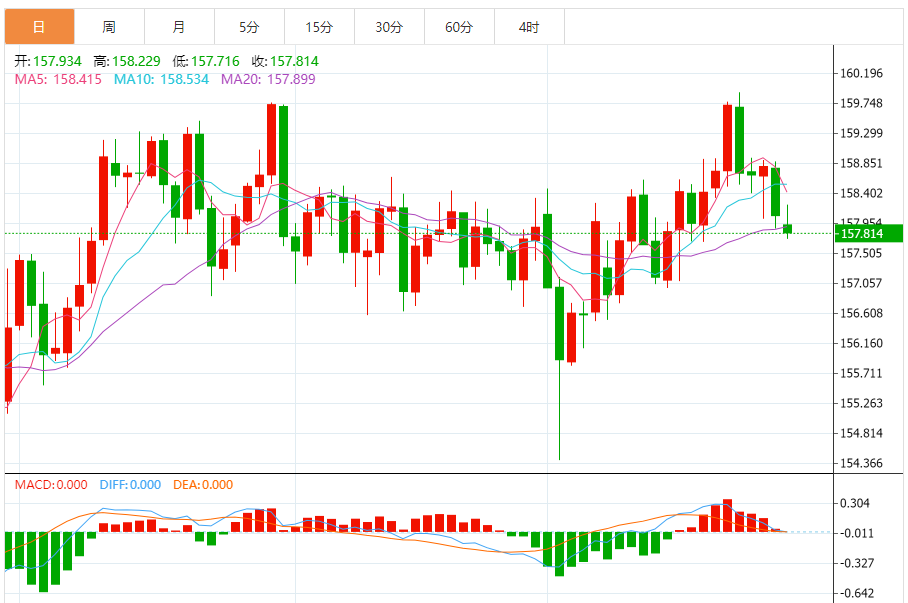Click the 159.748 price axis label
The image size is (908, 603).
pos(862,103)
